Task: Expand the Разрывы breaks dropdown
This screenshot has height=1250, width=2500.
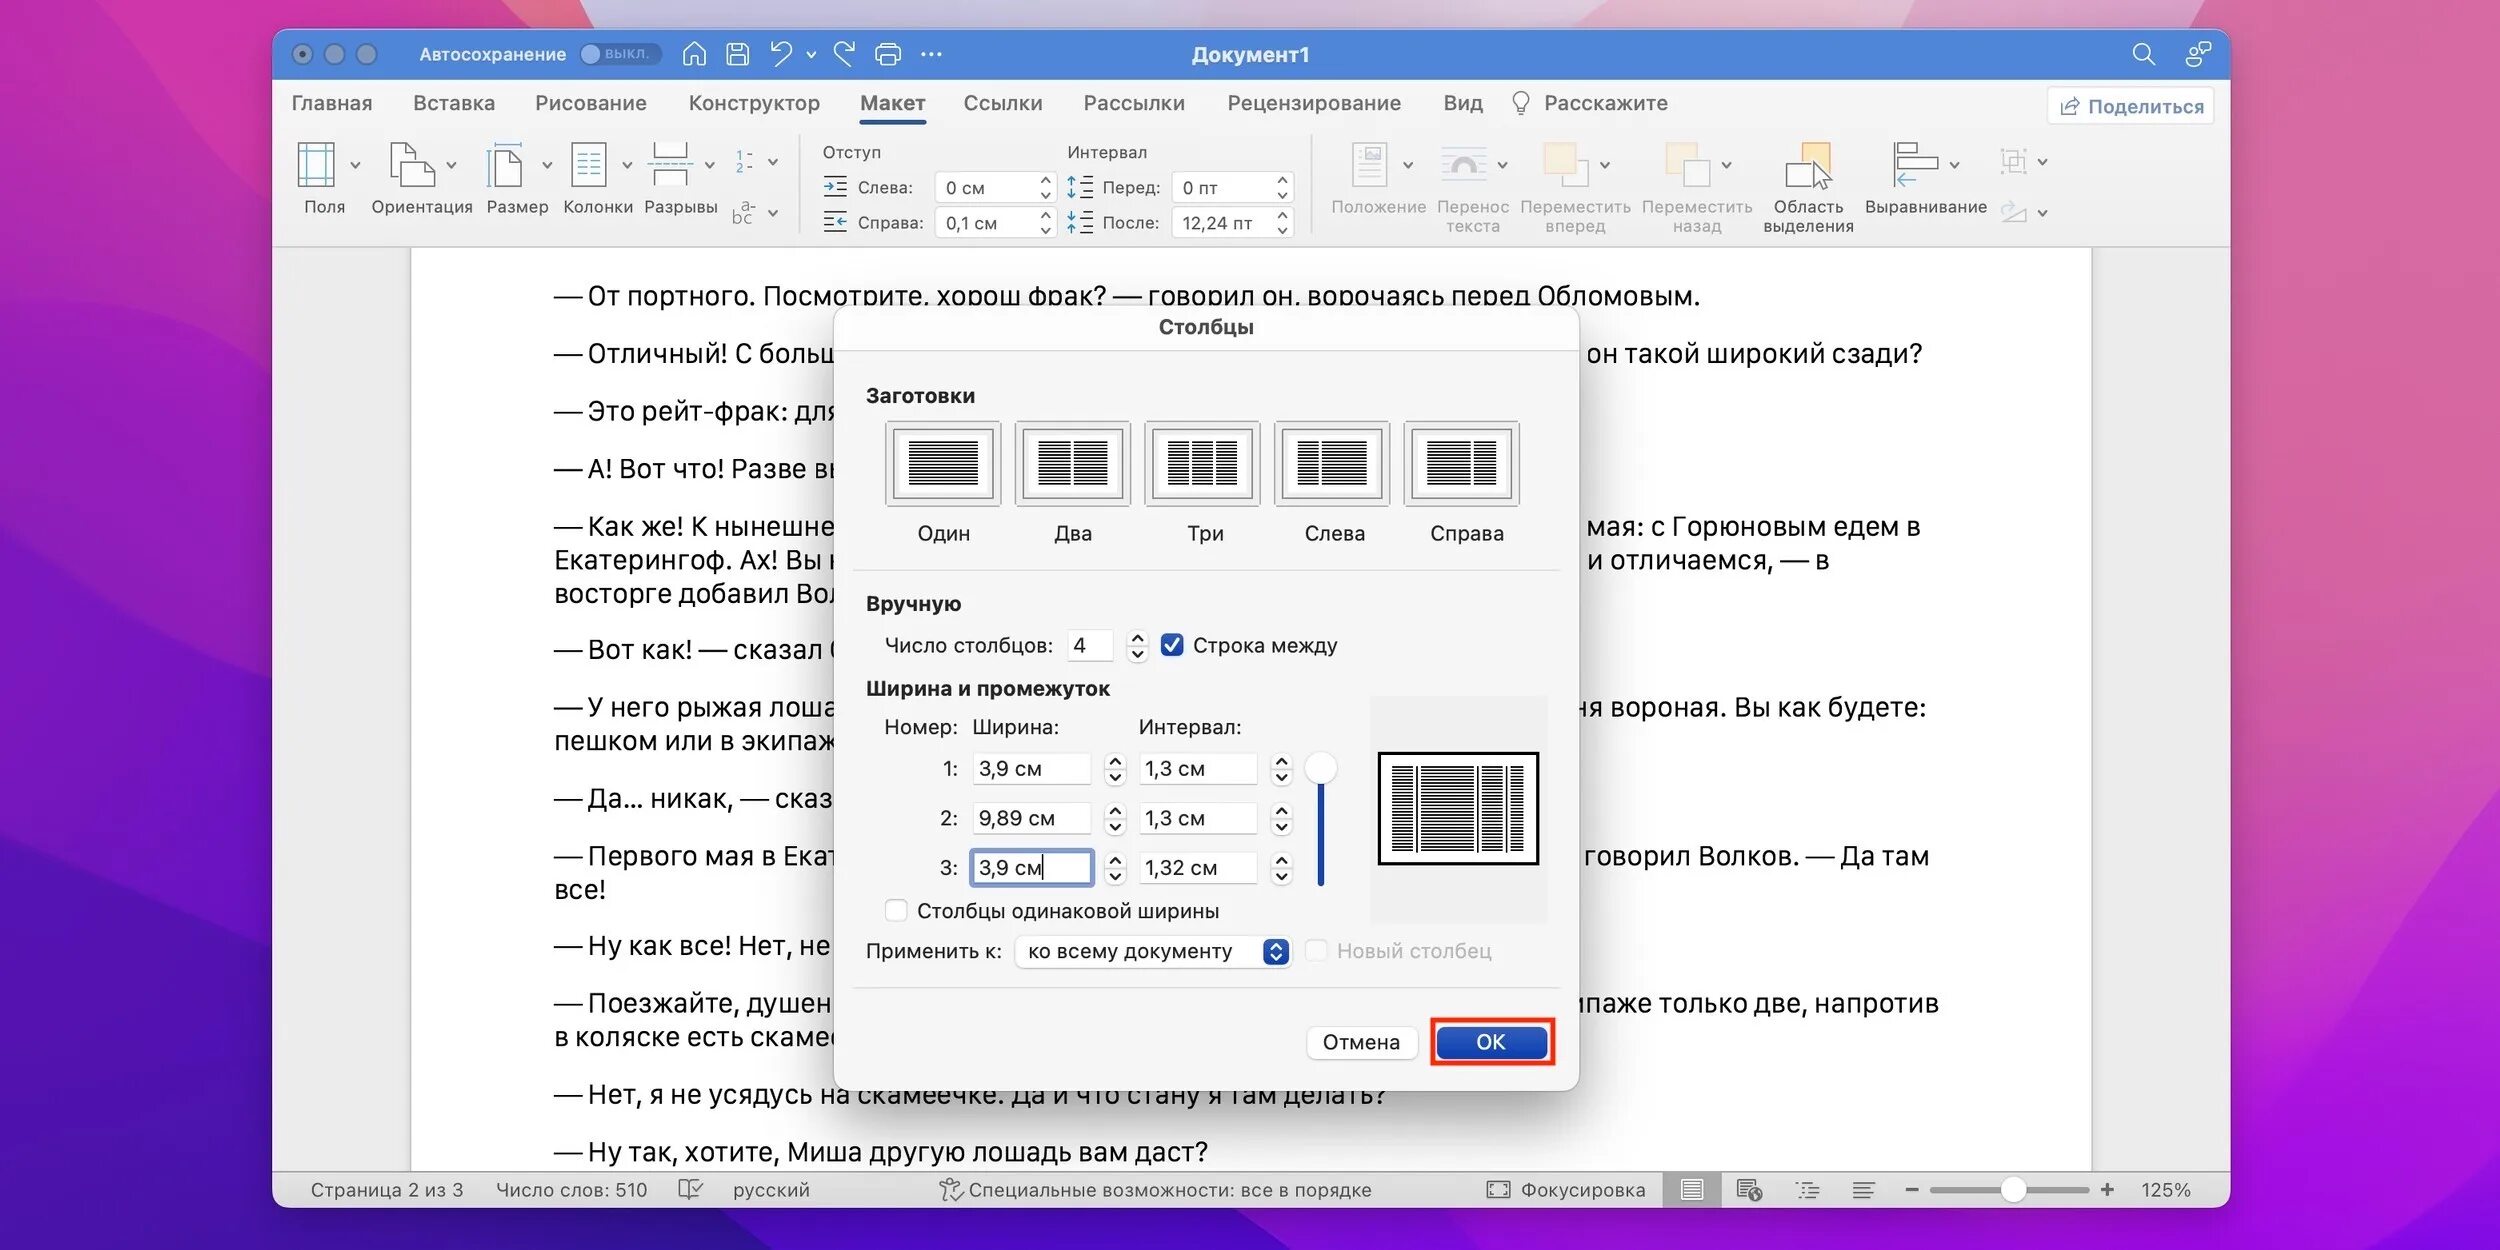Action: click(709, 165)
